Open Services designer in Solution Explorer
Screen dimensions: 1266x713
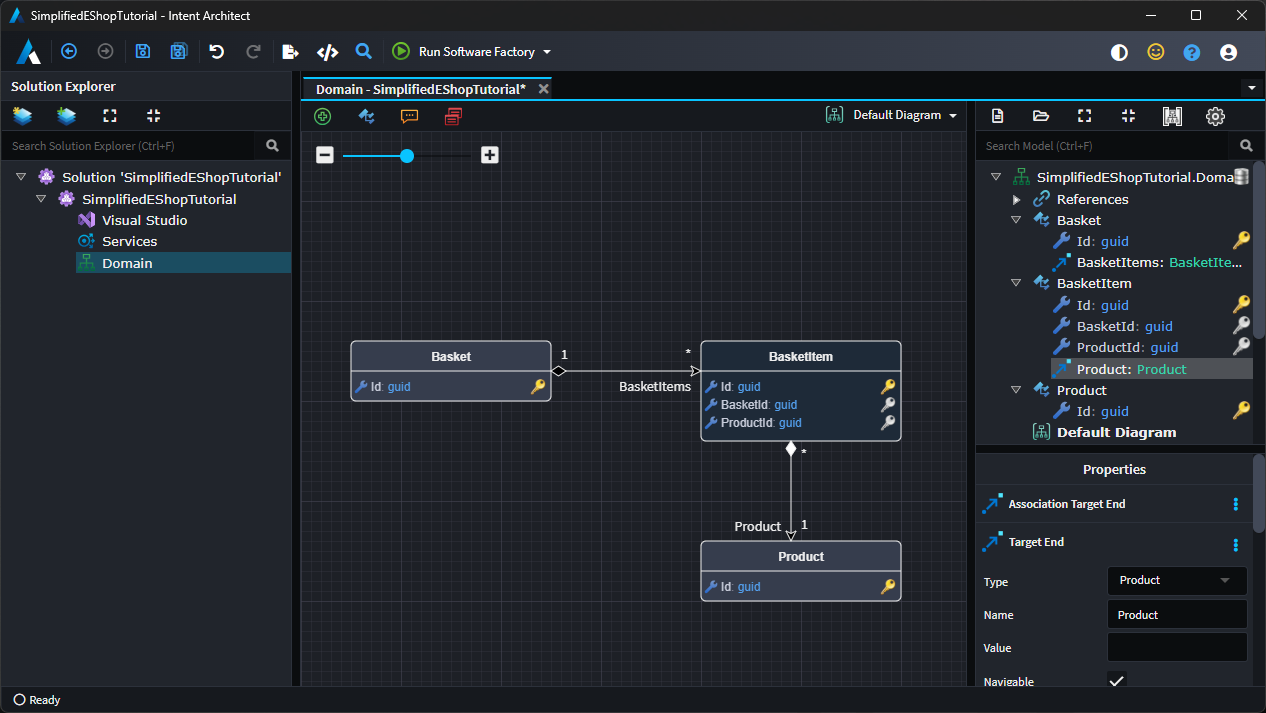129,241
